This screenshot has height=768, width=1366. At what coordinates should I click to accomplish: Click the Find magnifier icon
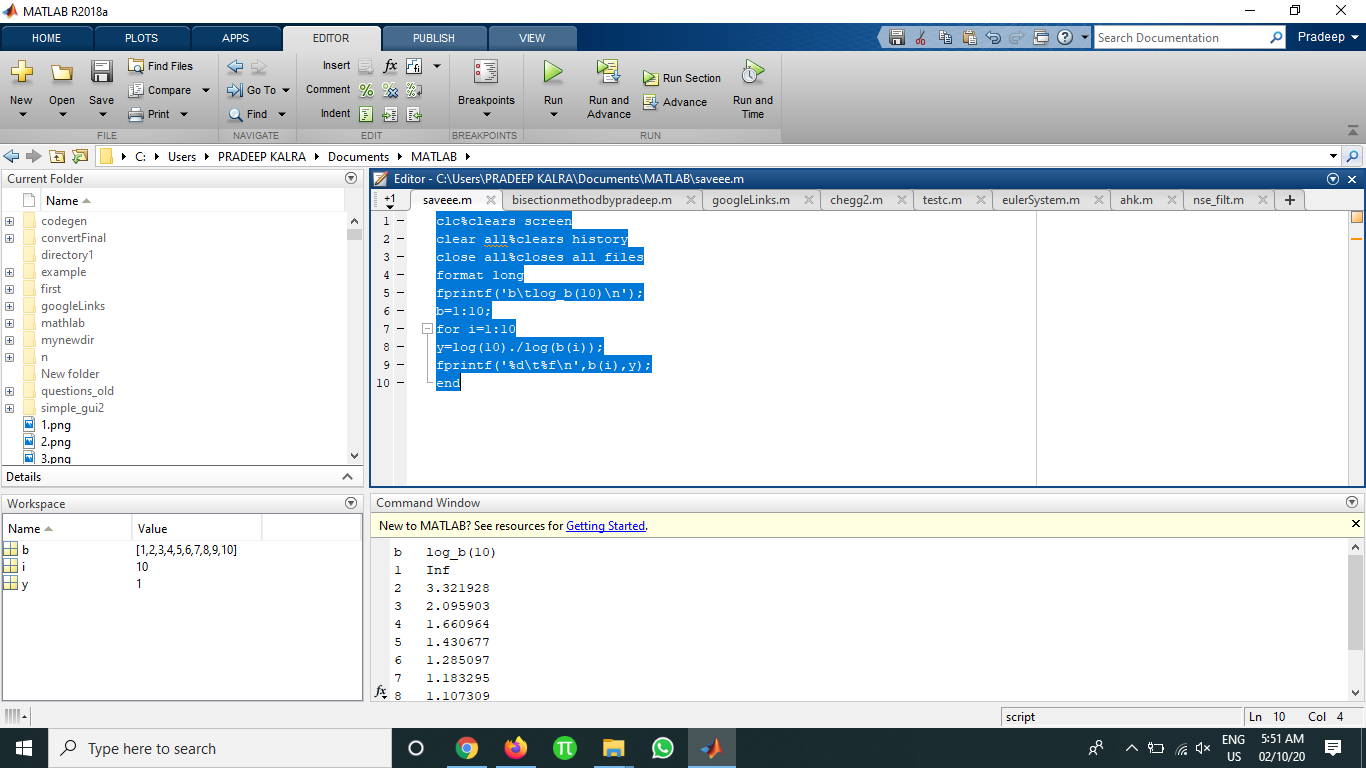coord(236,114)
